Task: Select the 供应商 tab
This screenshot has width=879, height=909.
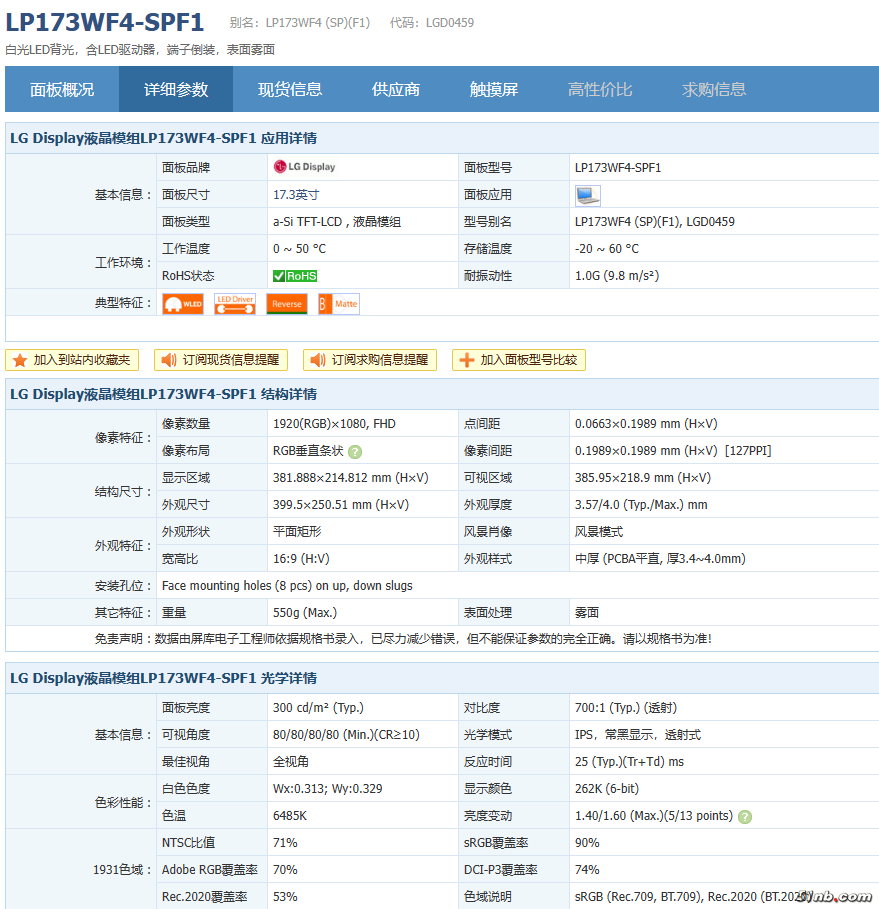Action: [395, 89]
